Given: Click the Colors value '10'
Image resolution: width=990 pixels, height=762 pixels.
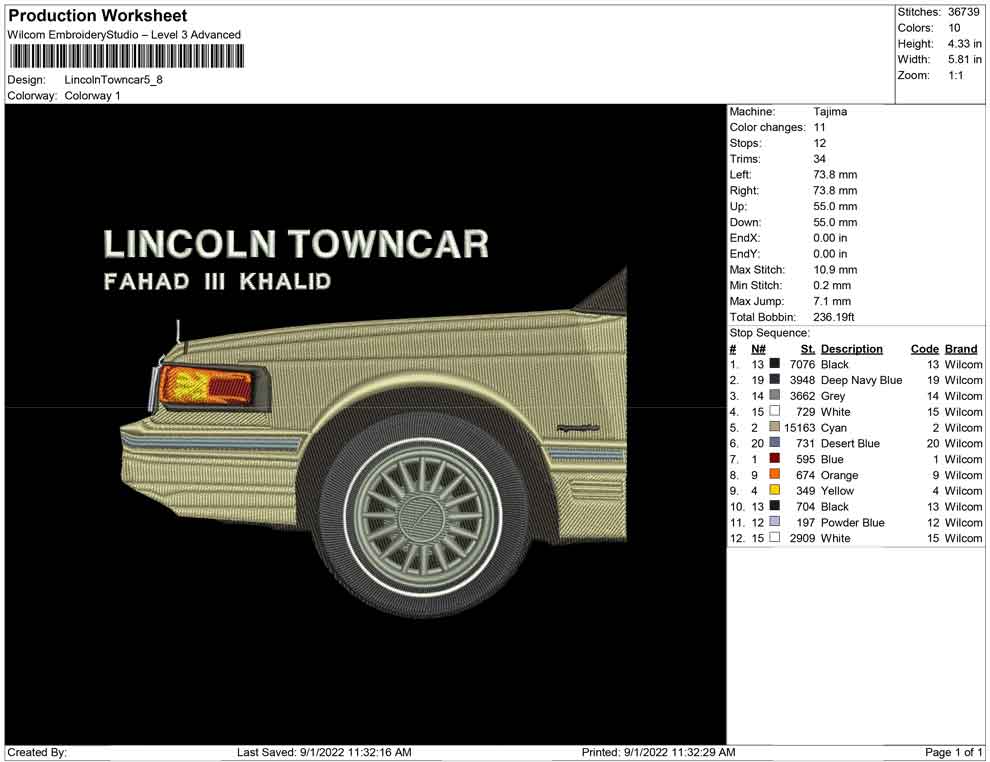Looking at the screenshot, I should pyautogui.click(x=954, y=28).
